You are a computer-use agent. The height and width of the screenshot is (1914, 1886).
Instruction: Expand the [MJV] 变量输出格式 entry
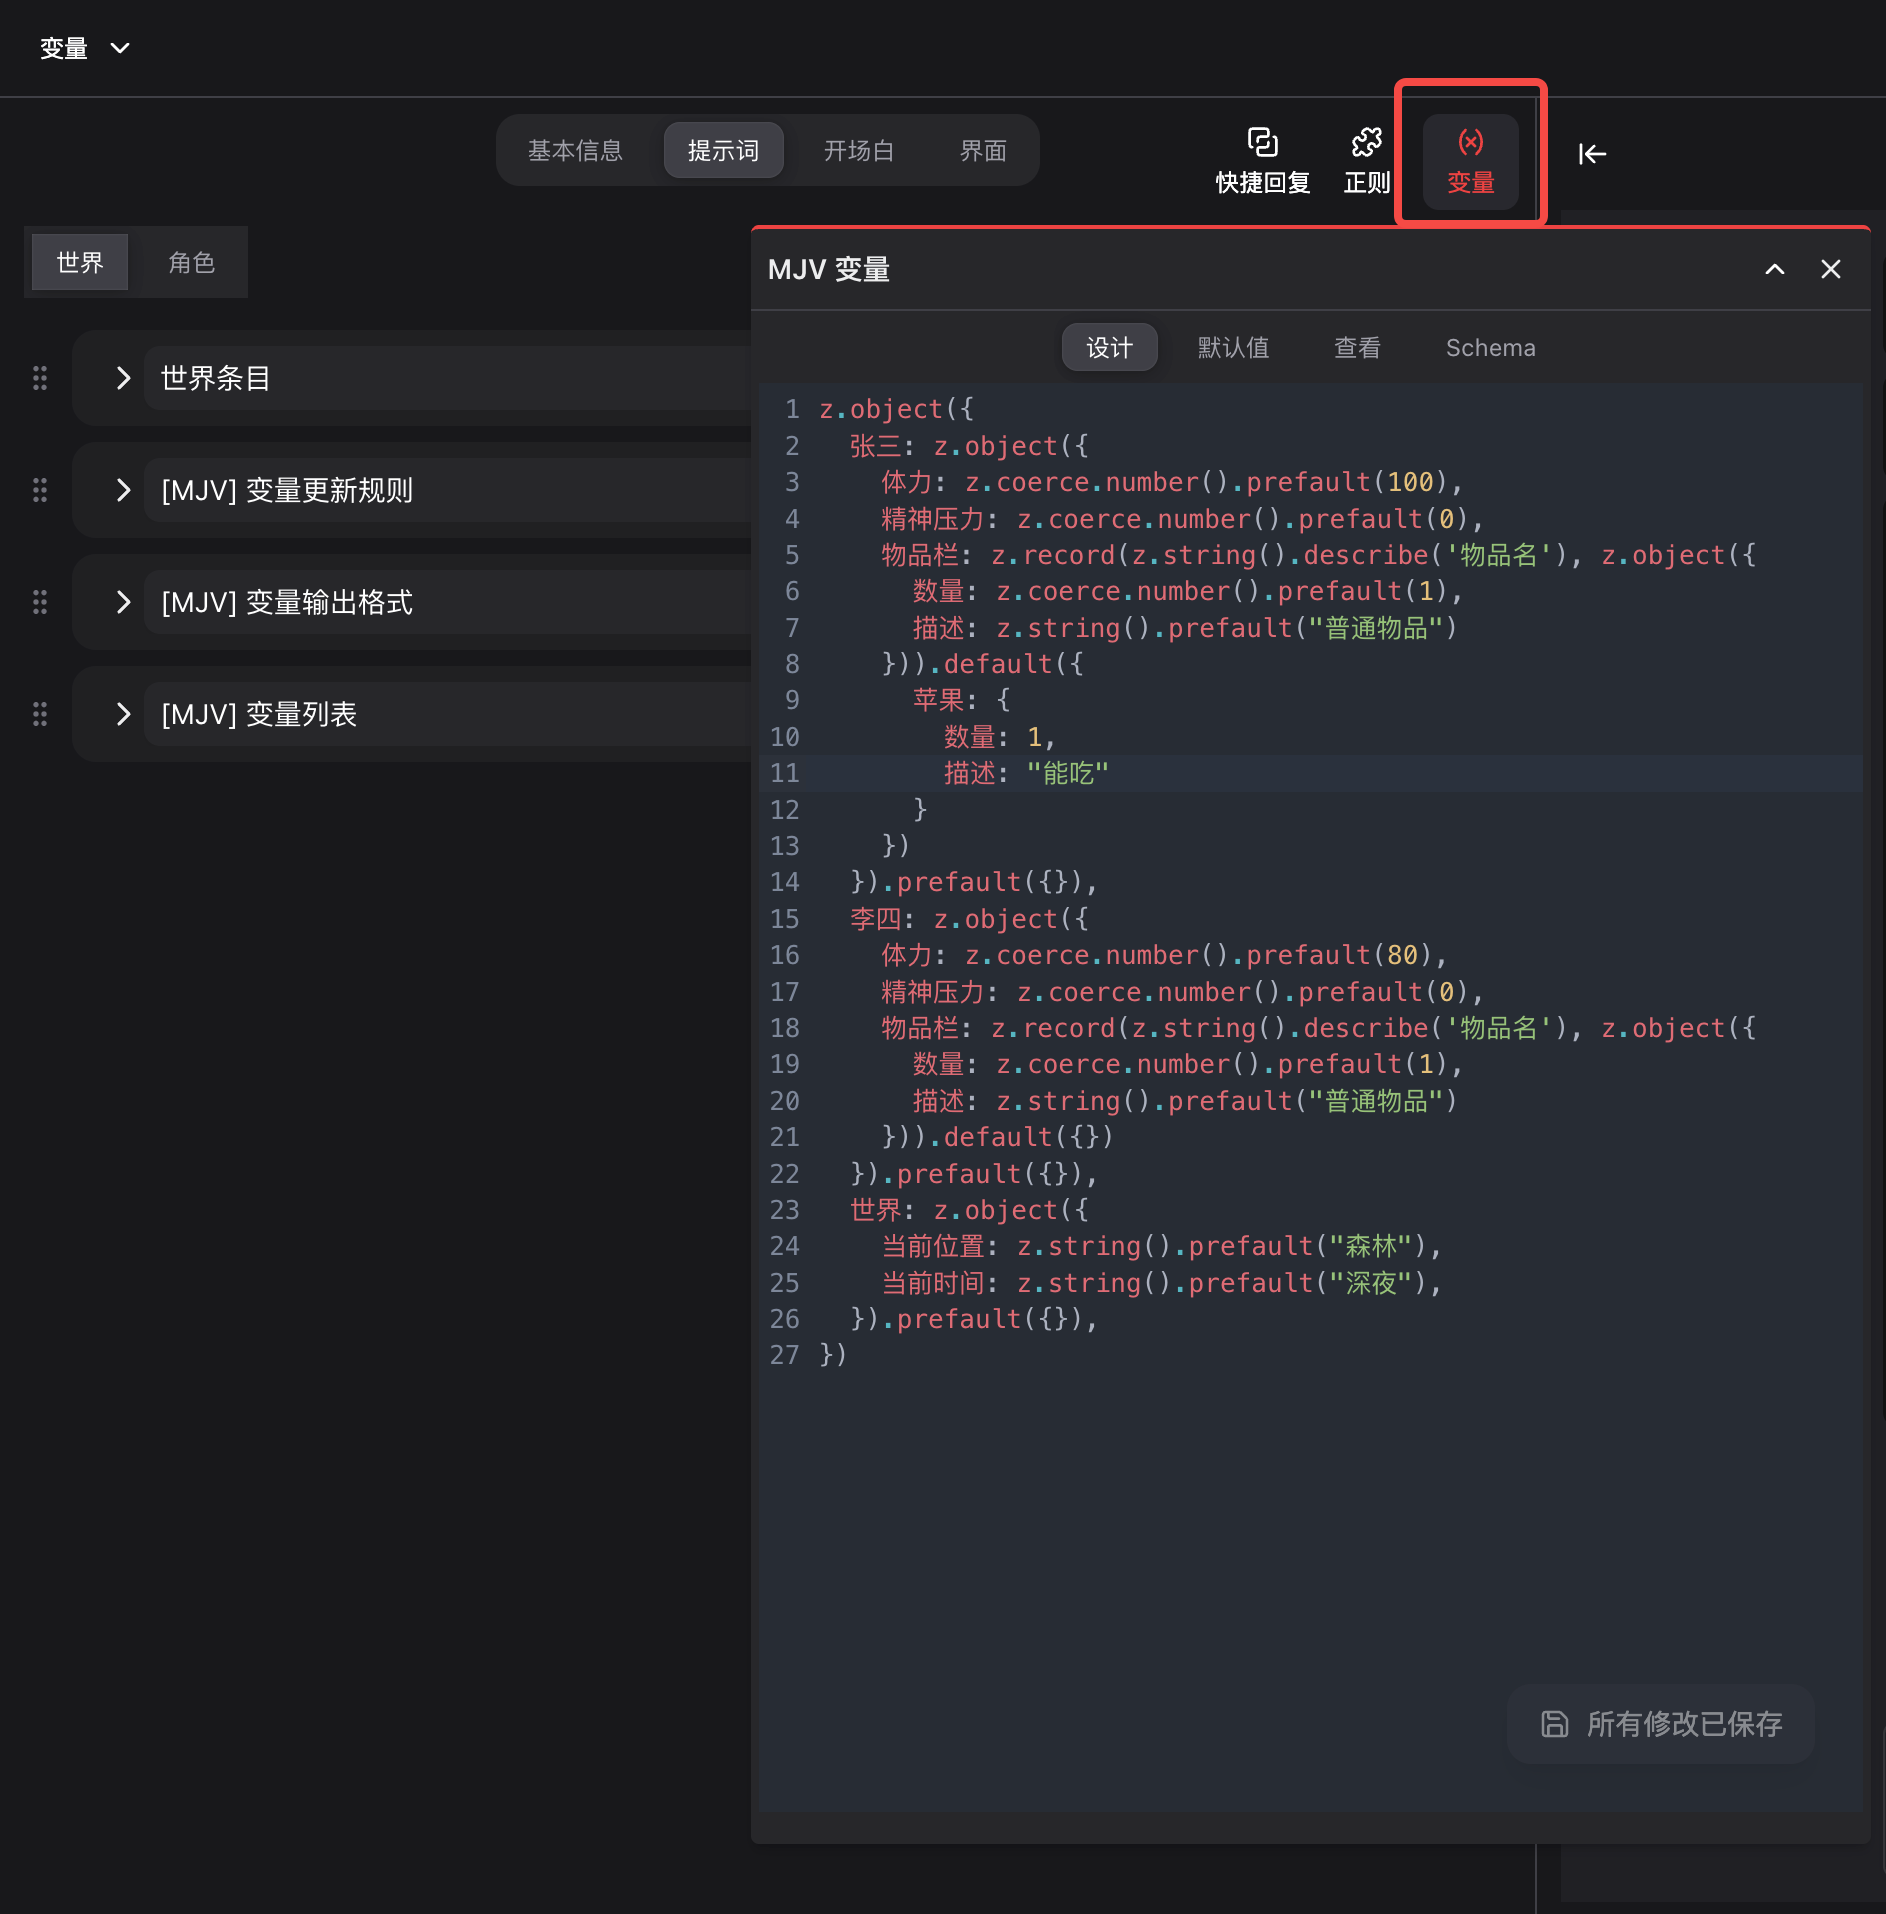point(123,602)
